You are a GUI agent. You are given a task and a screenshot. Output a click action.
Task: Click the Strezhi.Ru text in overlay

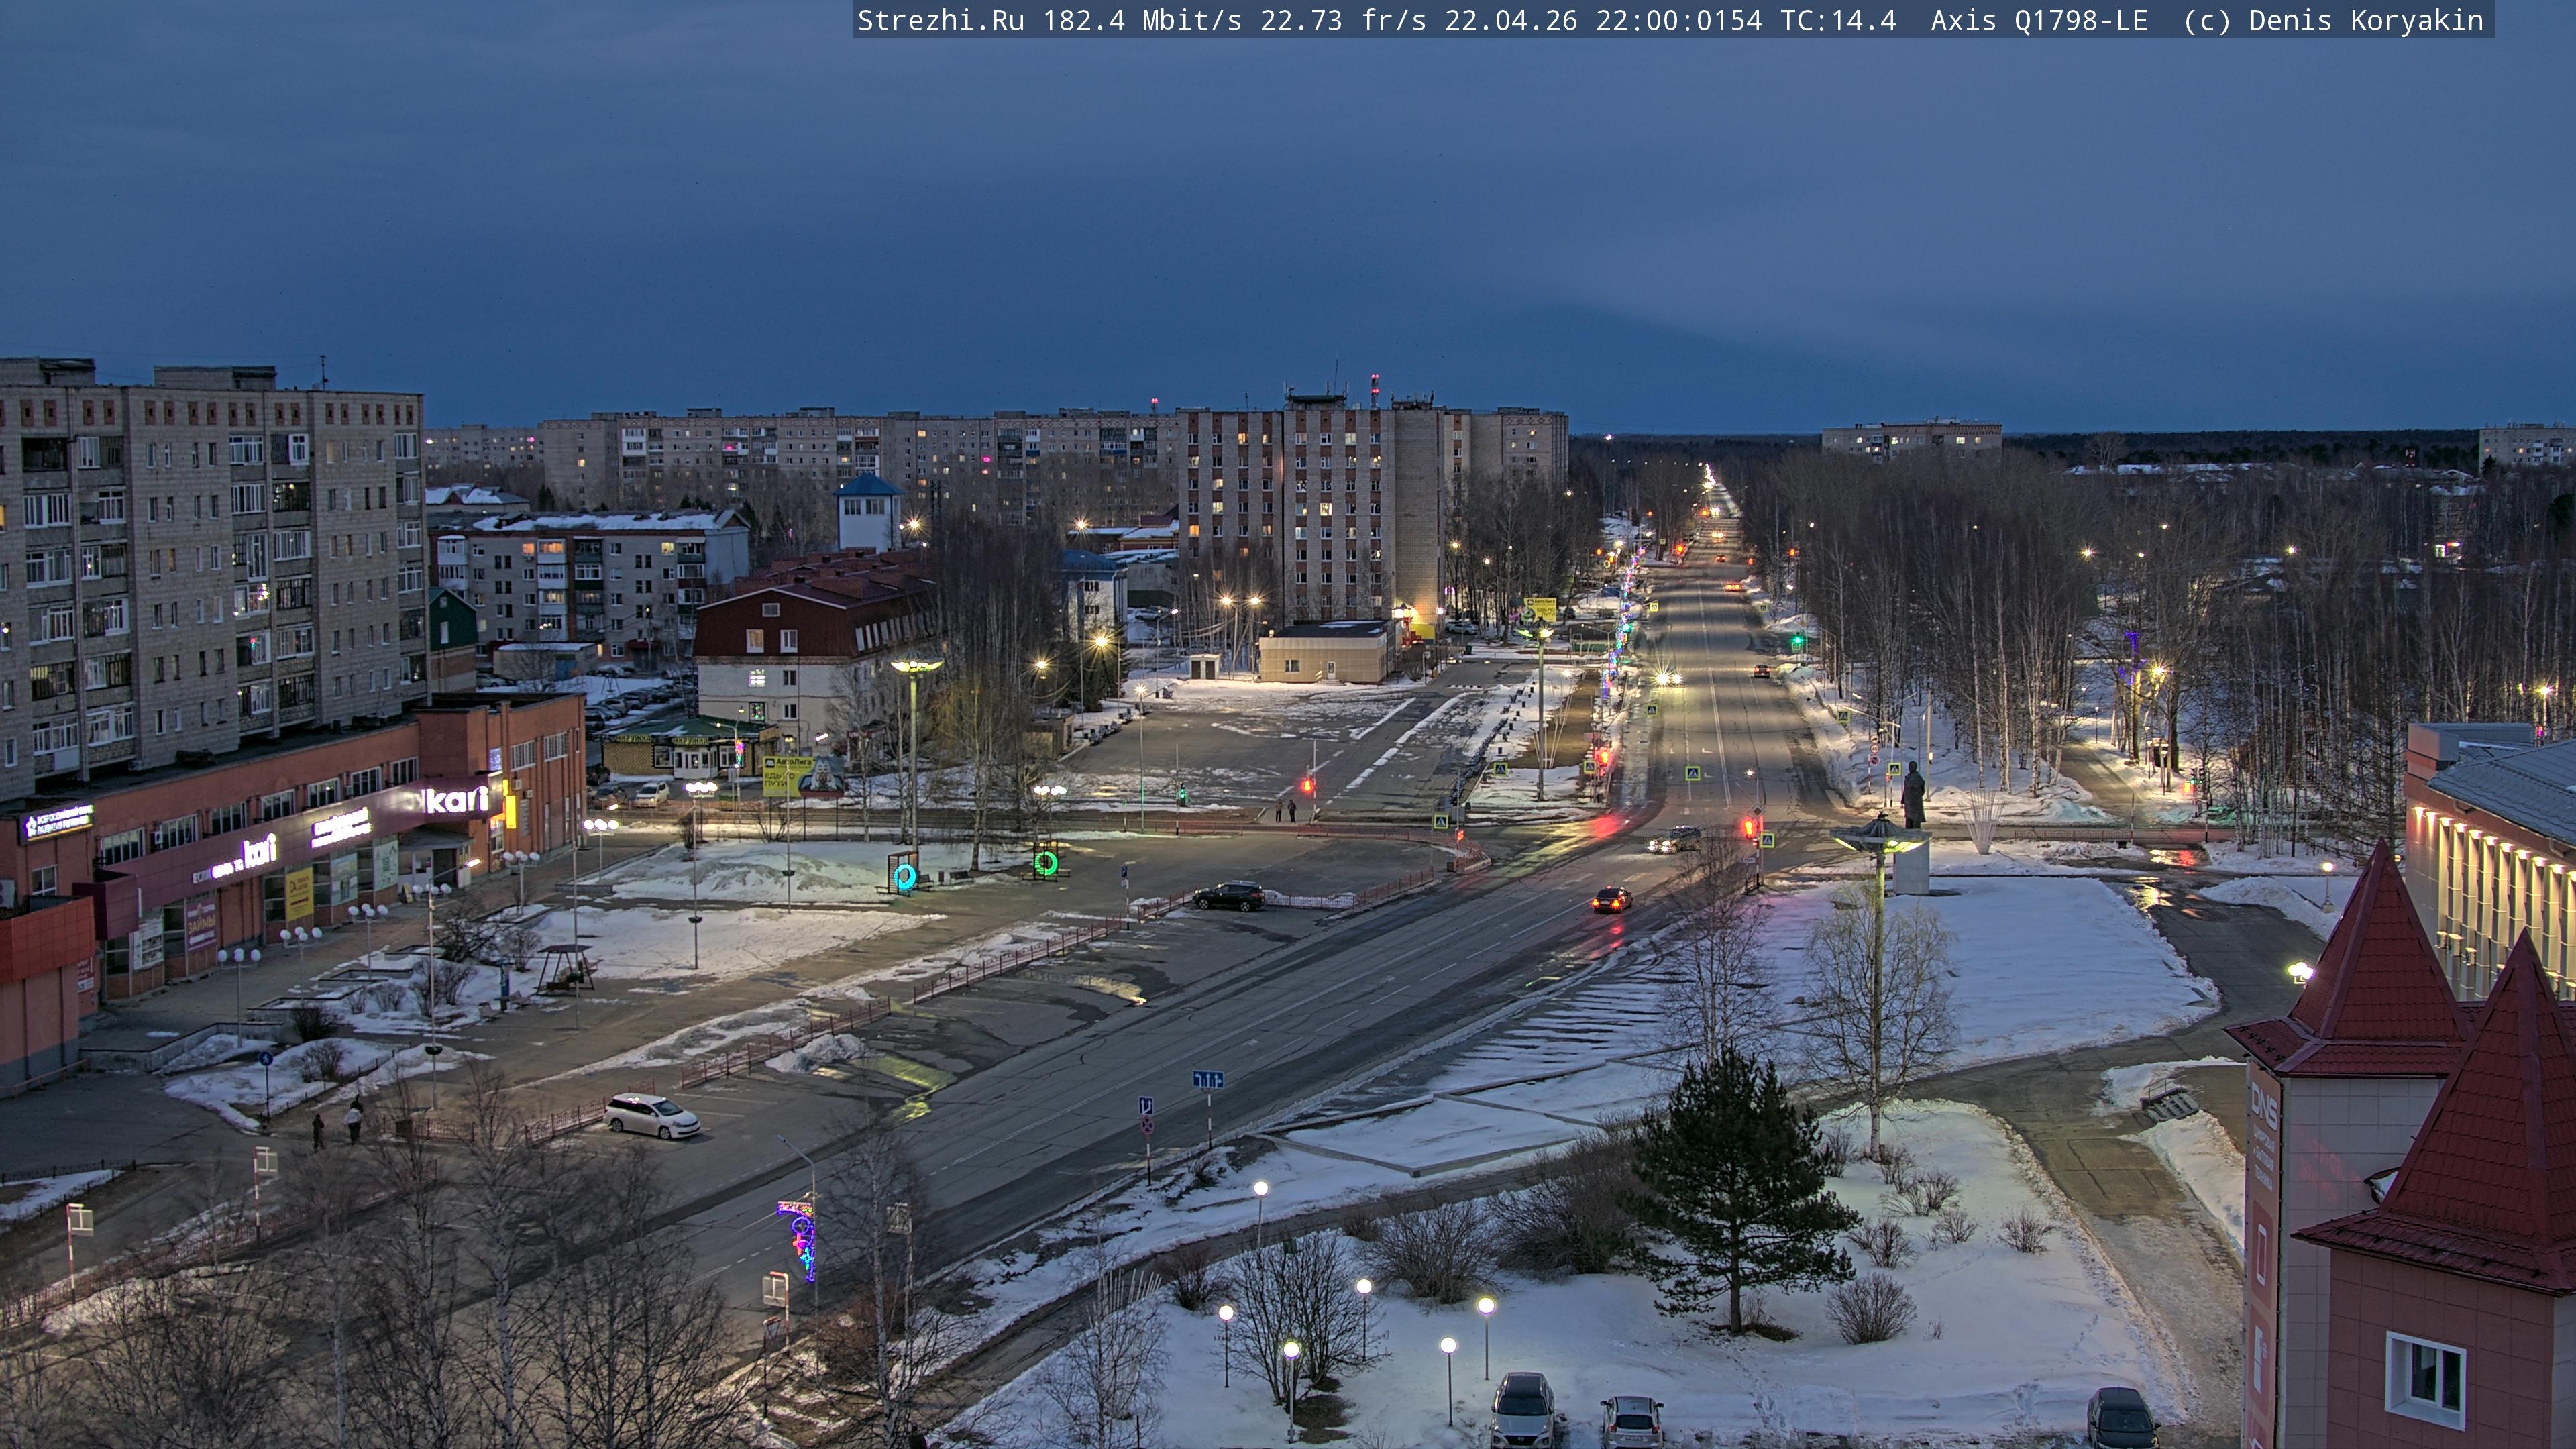click(940, 20)
